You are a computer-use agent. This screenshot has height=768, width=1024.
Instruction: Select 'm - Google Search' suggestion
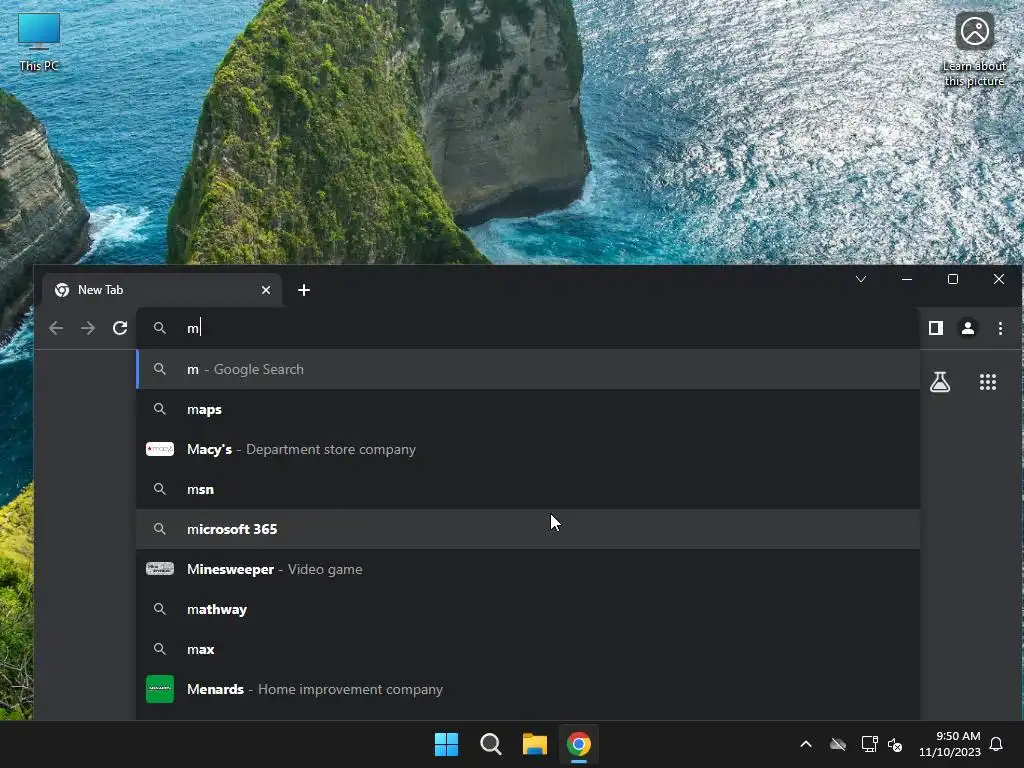pos(528,369)
